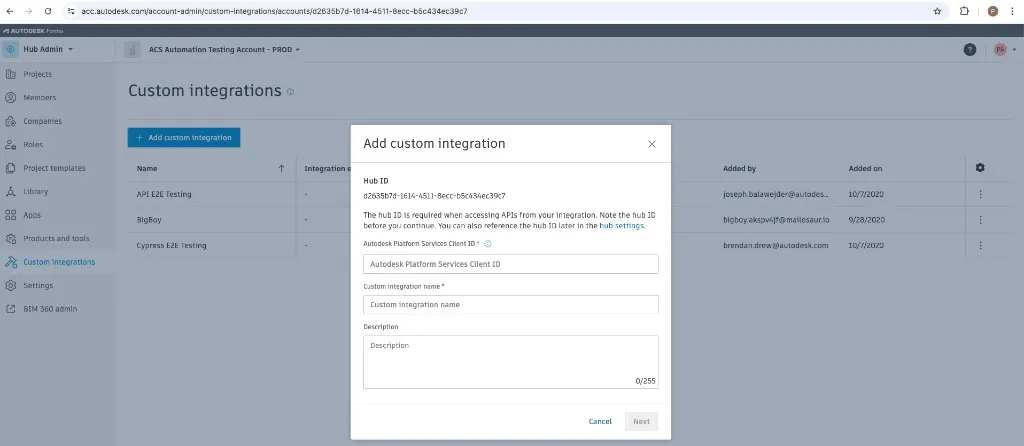The image size is (1024, 446).
Task: Follow the hub settings link
Action: 622,225
